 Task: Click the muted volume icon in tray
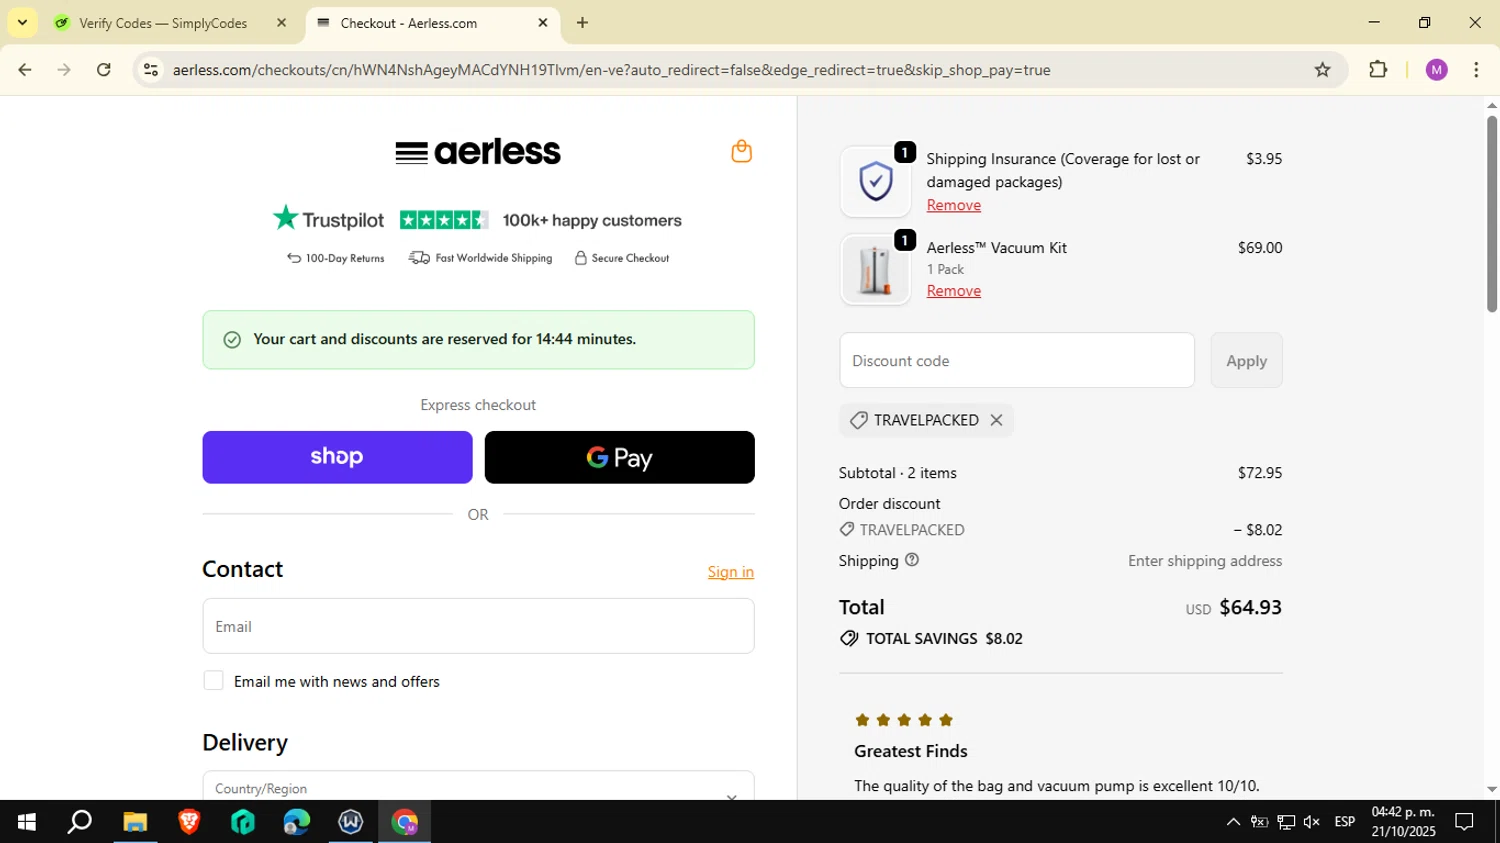tap(1312, 822)
